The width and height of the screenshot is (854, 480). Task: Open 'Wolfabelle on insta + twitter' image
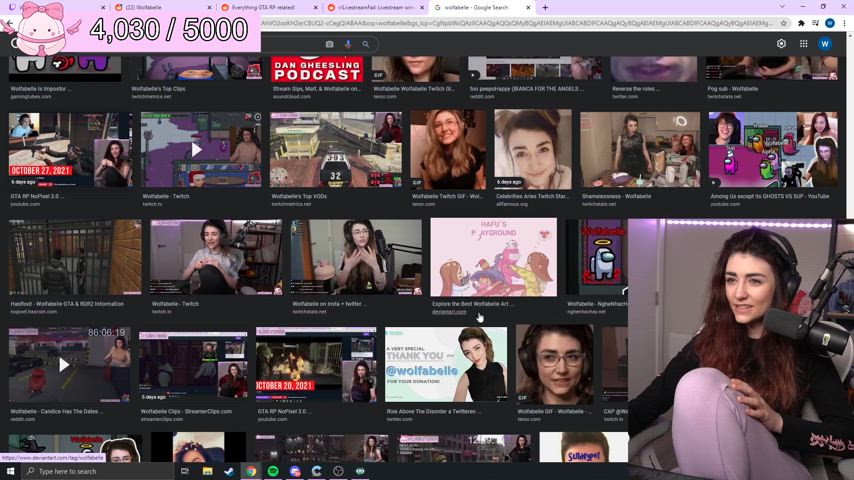coord(356,257)
